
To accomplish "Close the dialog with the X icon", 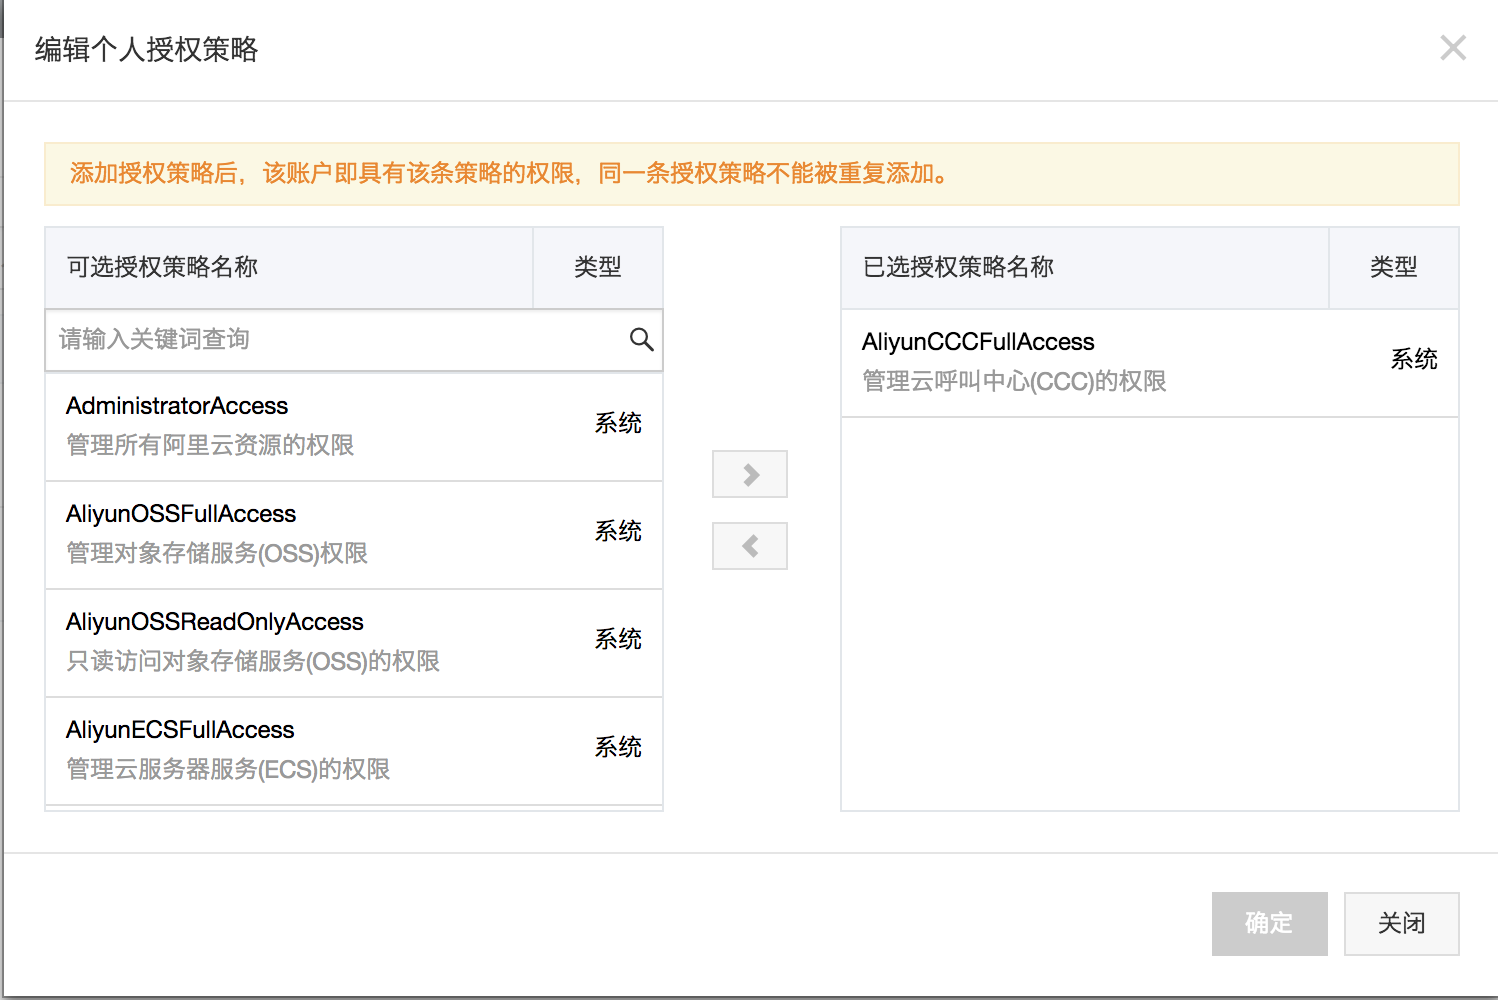I will coord(1453,47).
